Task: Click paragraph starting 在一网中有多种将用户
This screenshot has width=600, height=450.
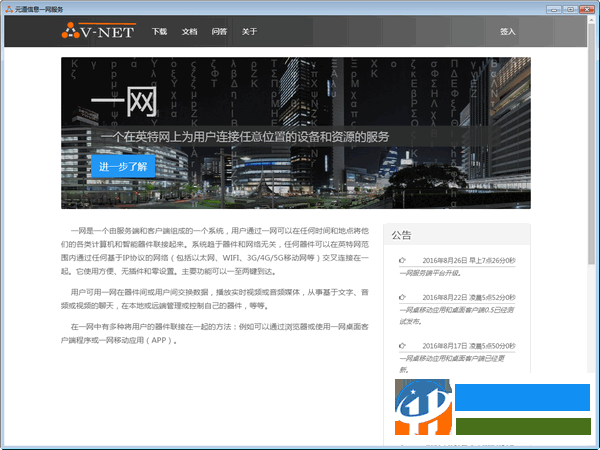Action: click(215, 333)
